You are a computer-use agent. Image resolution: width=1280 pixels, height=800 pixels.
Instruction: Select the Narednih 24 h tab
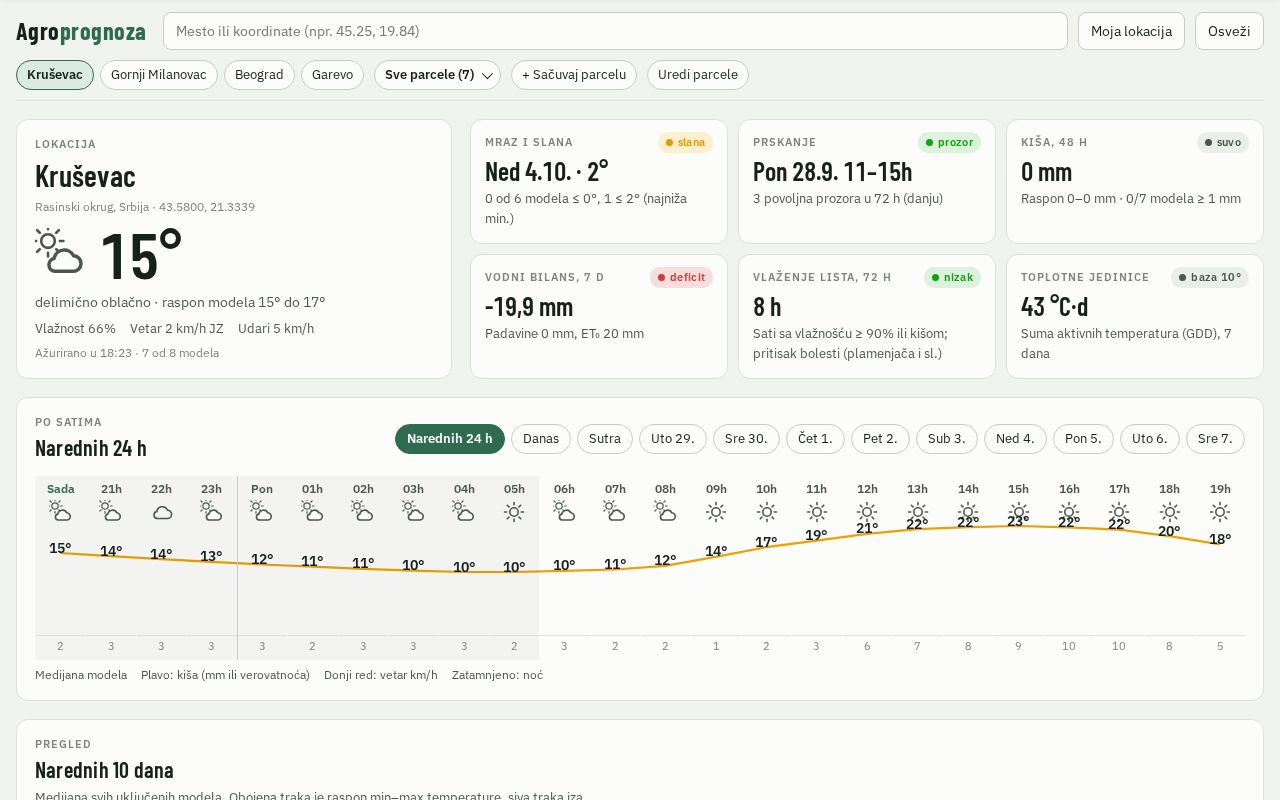[450, 439]
